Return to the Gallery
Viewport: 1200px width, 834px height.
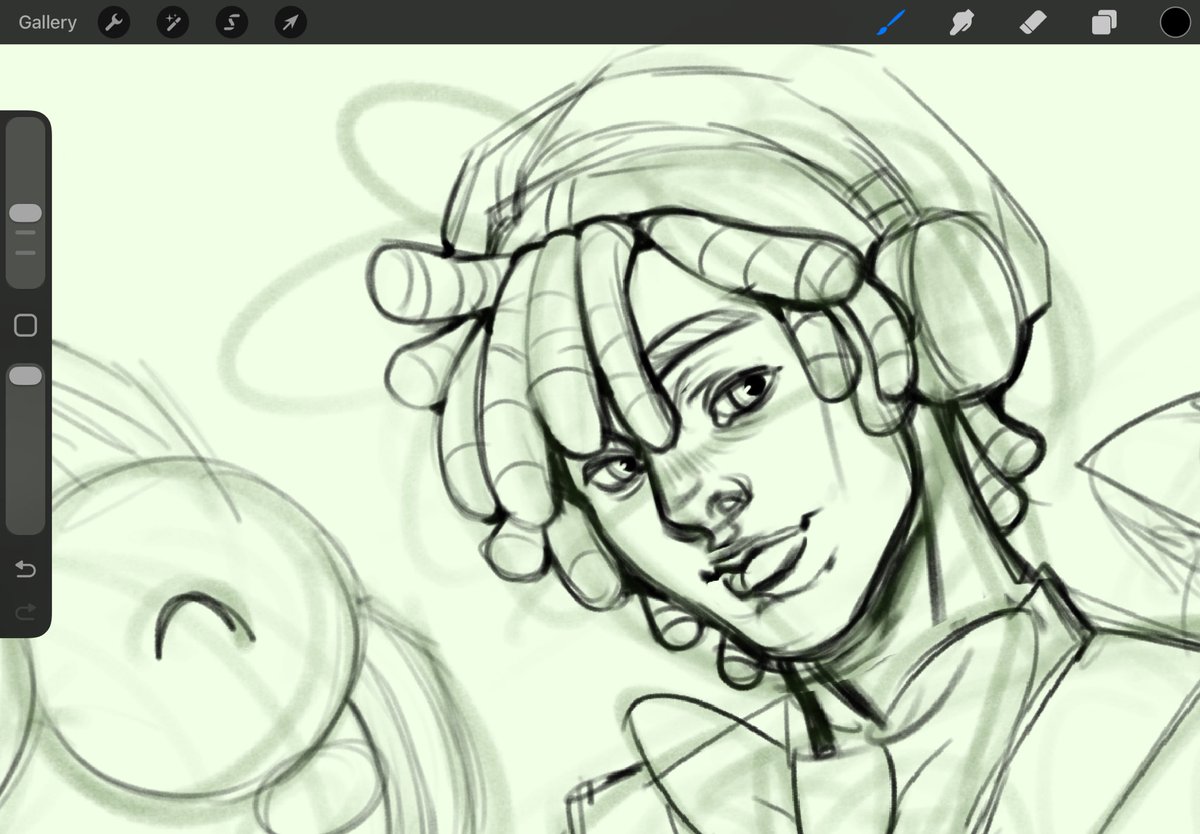click(47, 21)
